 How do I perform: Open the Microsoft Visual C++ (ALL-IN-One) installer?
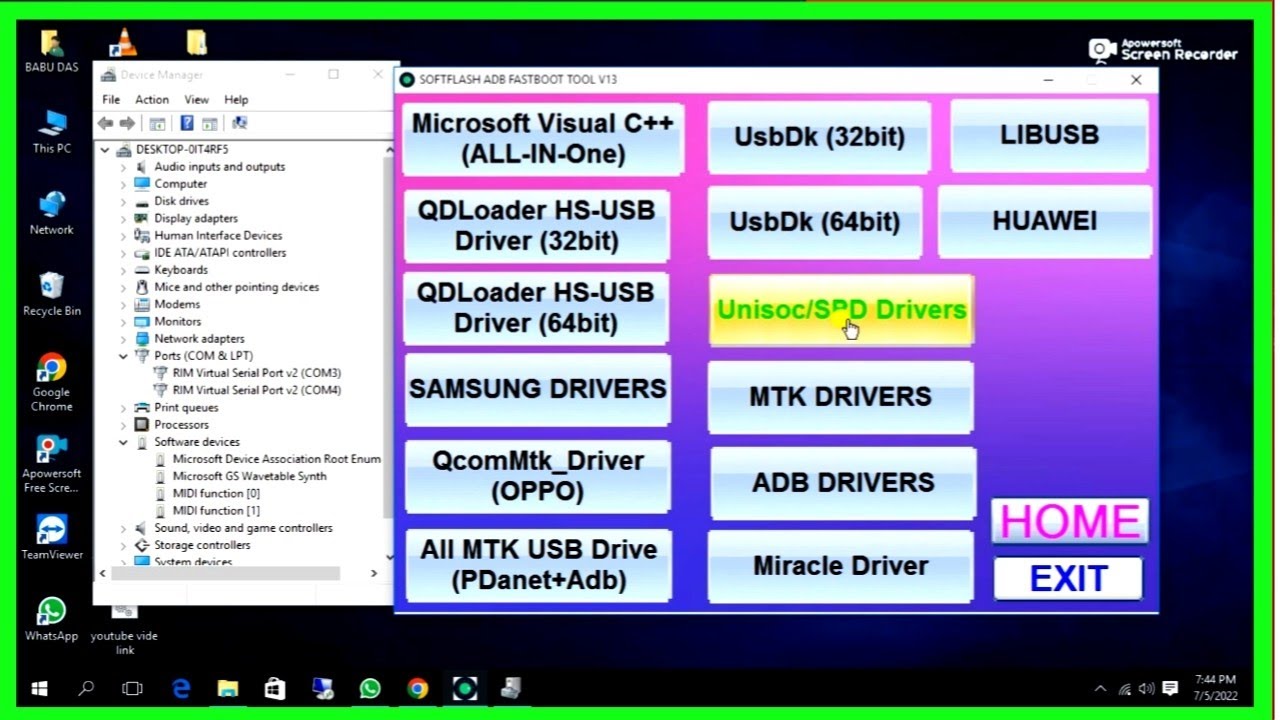pos(543,139)
